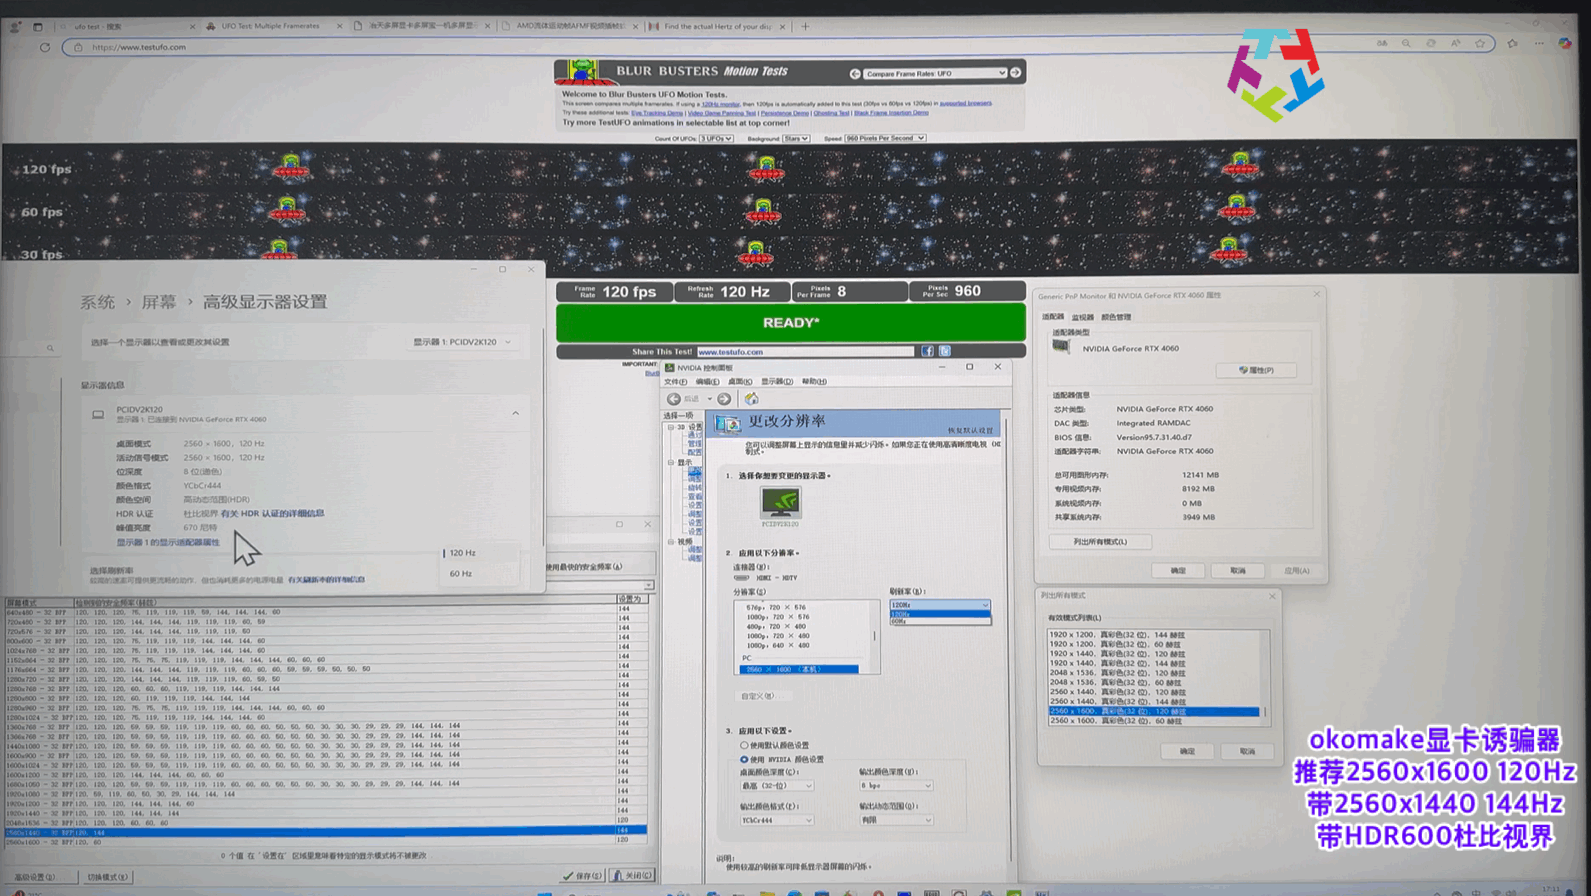Open display 1 adapter properties link in Settings
Screen dimensions: 1591x896
click(168, 543)
